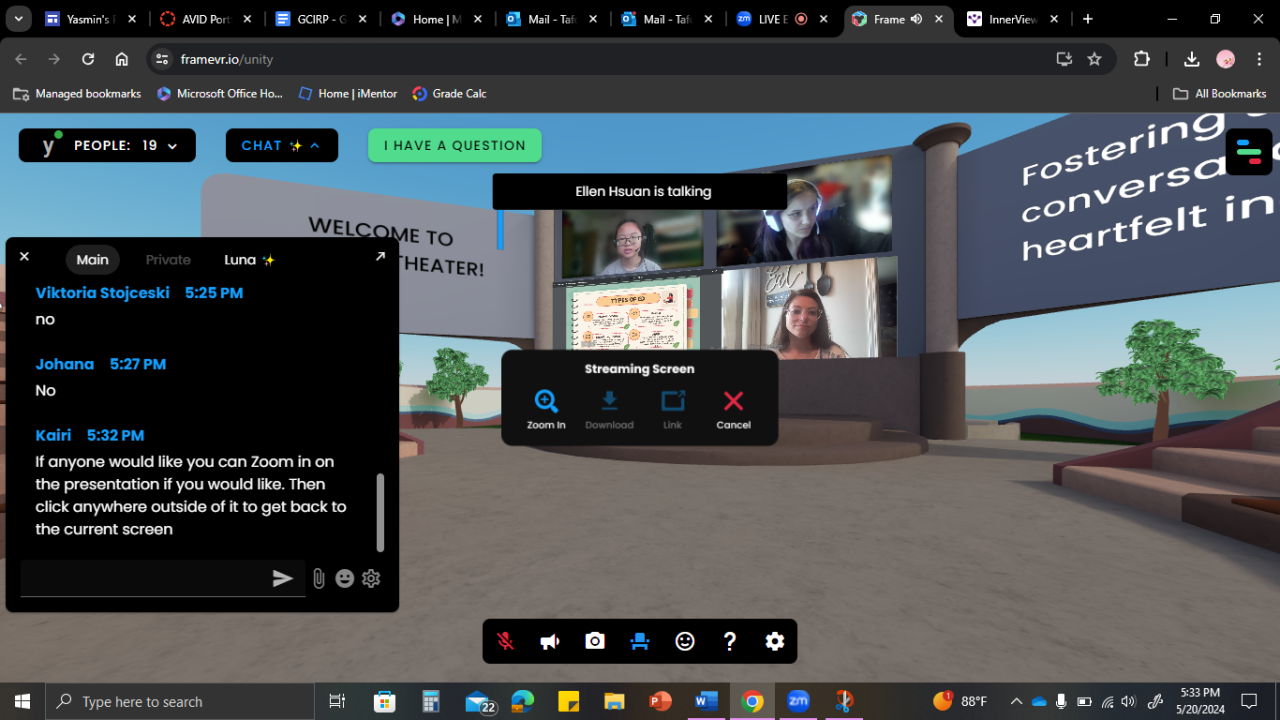Click Kairi's name in chat
1280x720 pixels.
(54, 435)
